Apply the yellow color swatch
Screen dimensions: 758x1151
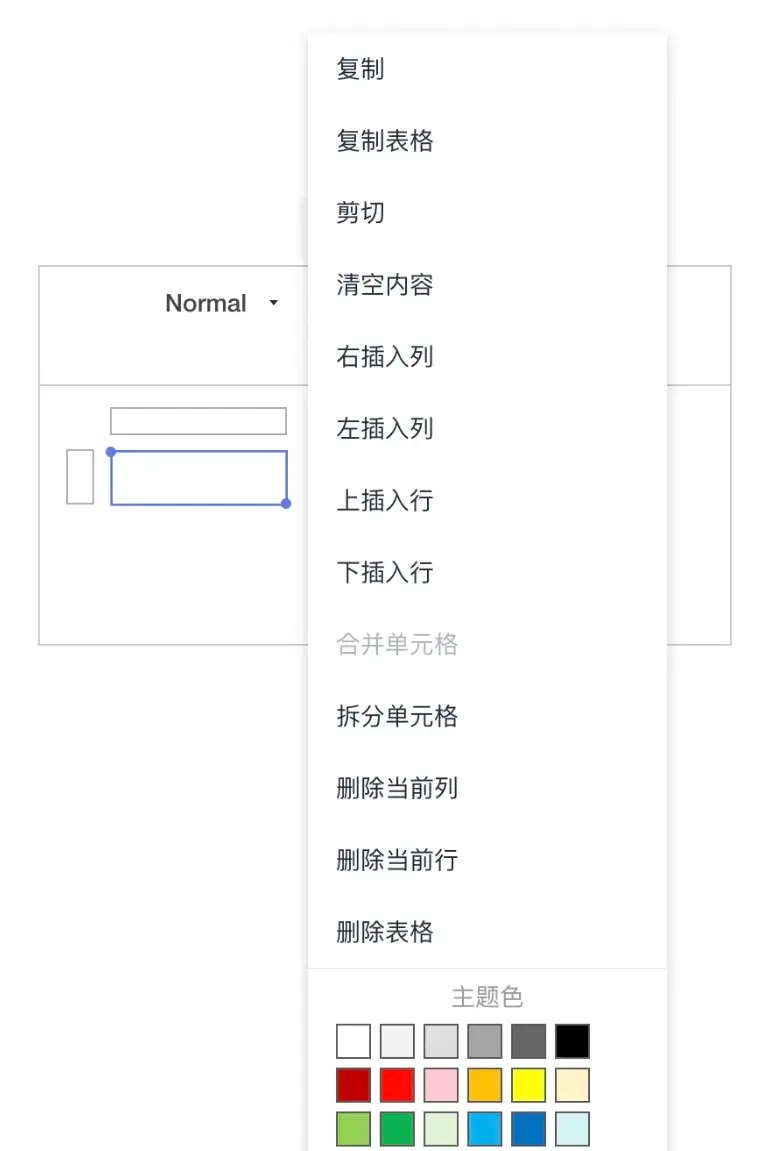529,1085
